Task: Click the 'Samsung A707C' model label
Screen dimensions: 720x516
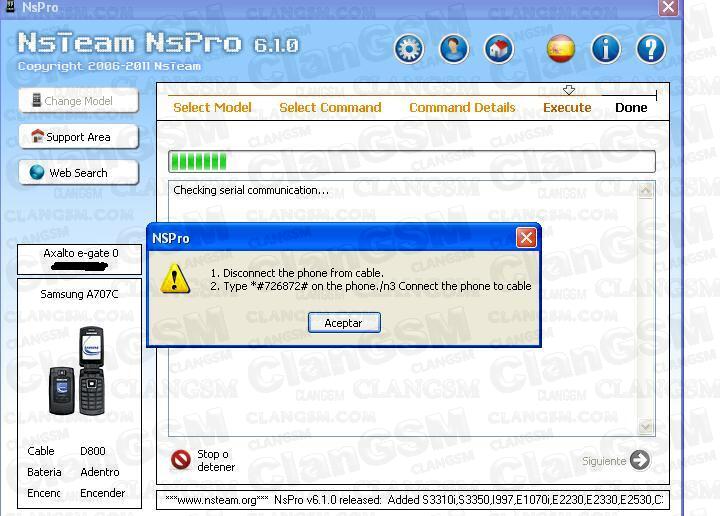Action: (x=79, y=294)
